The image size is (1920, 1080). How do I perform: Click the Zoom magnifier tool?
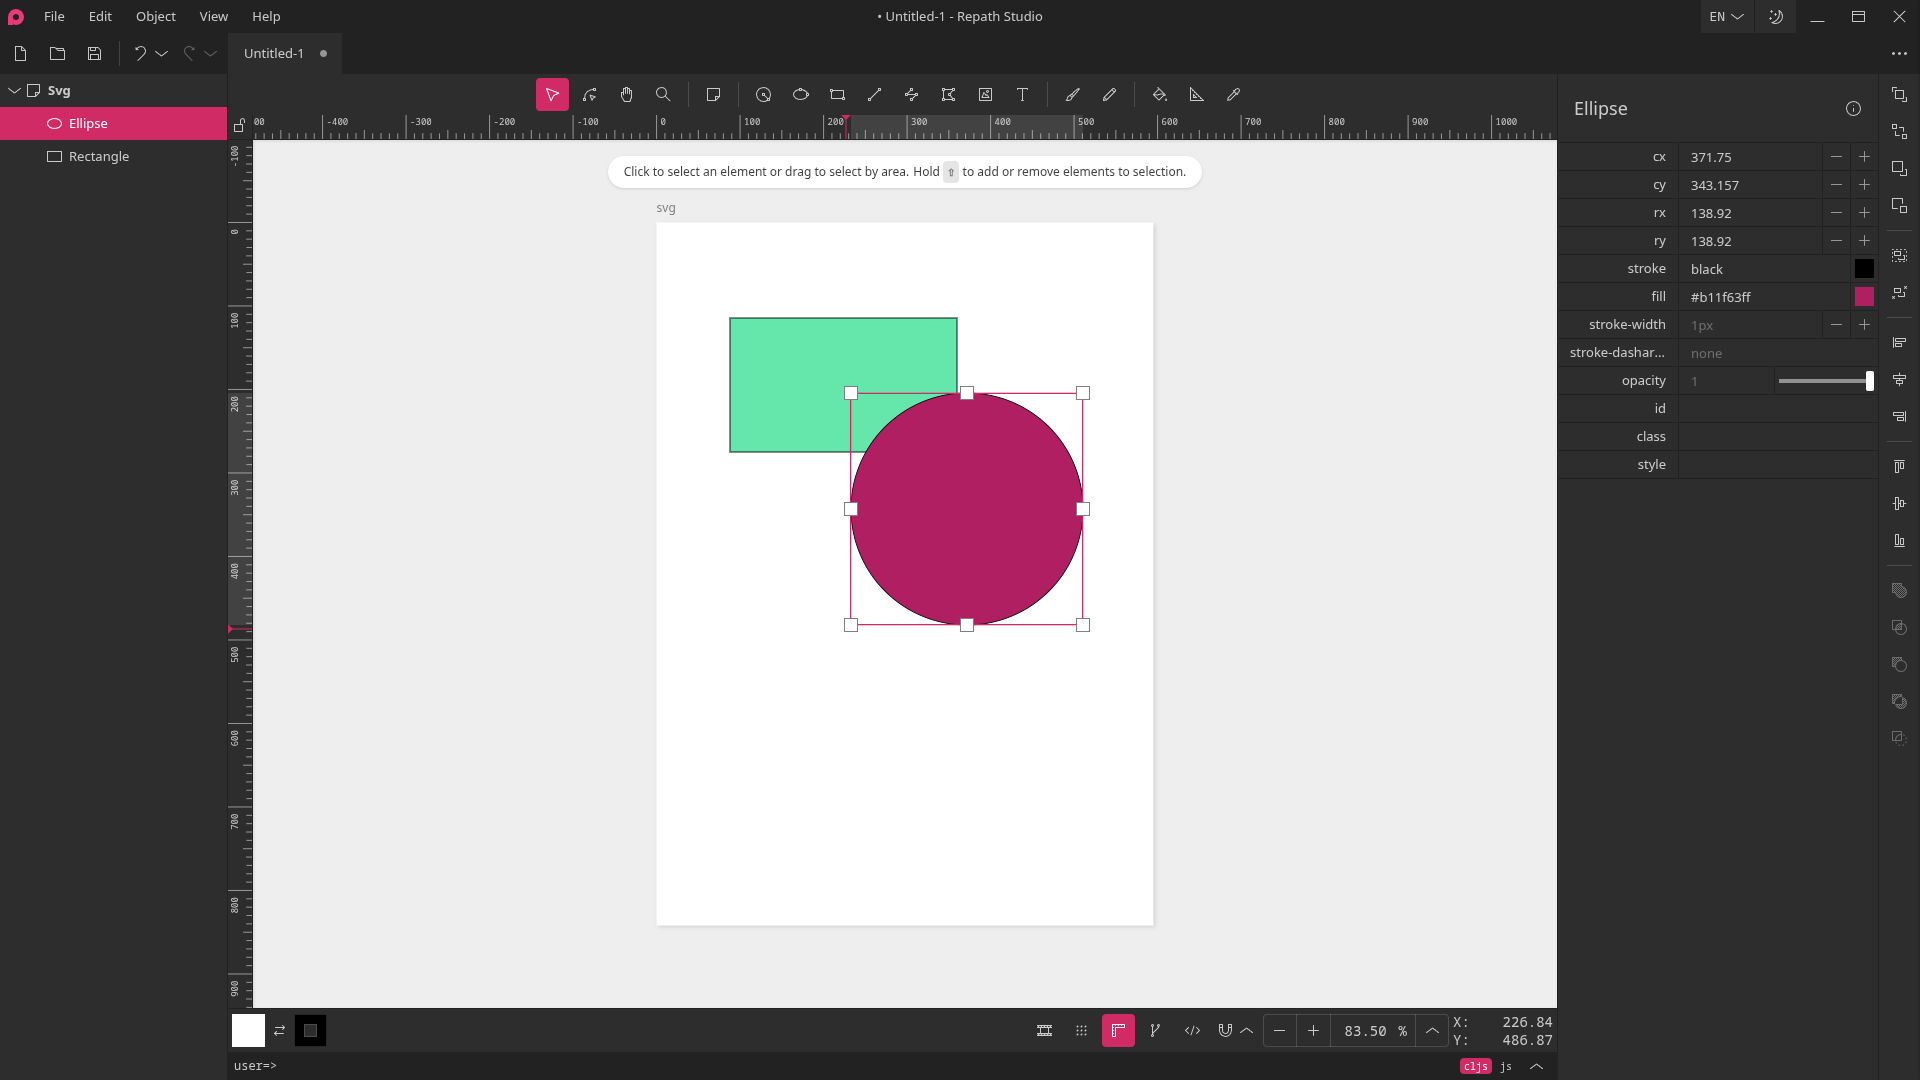pos(663,95)
